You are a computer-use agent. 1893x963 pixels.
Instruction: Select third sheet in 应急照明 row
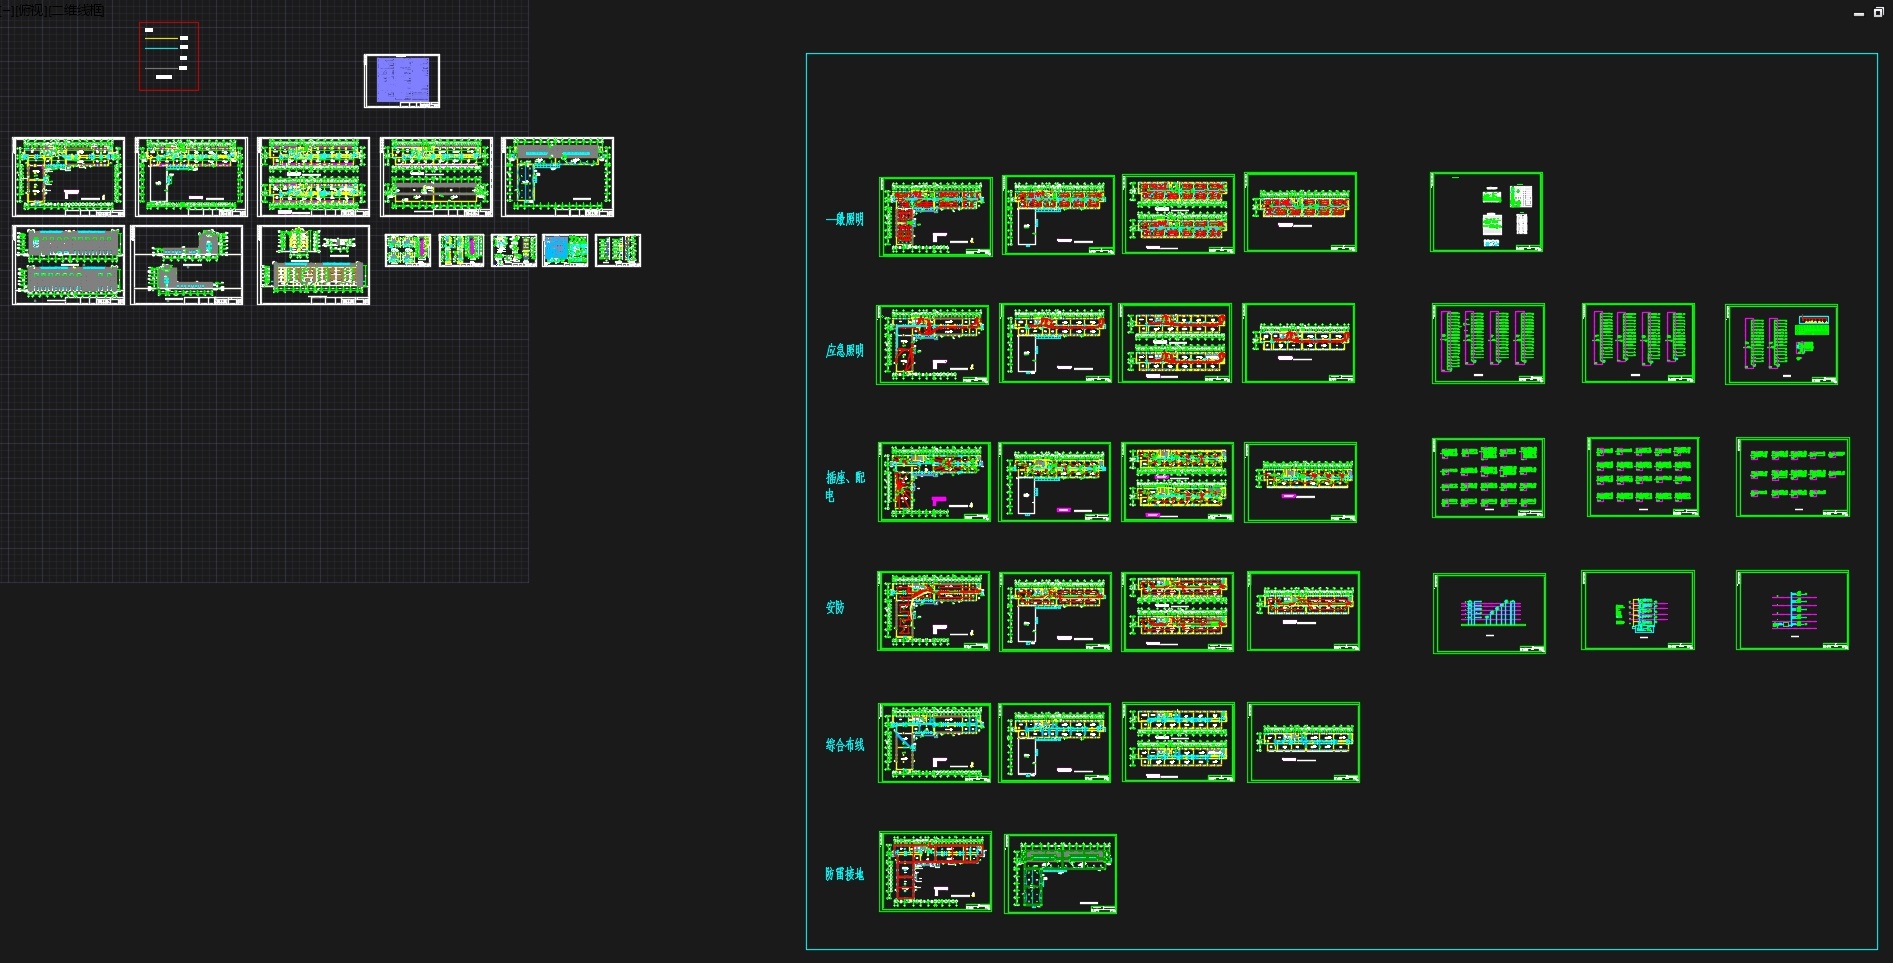pos(1176,343)
